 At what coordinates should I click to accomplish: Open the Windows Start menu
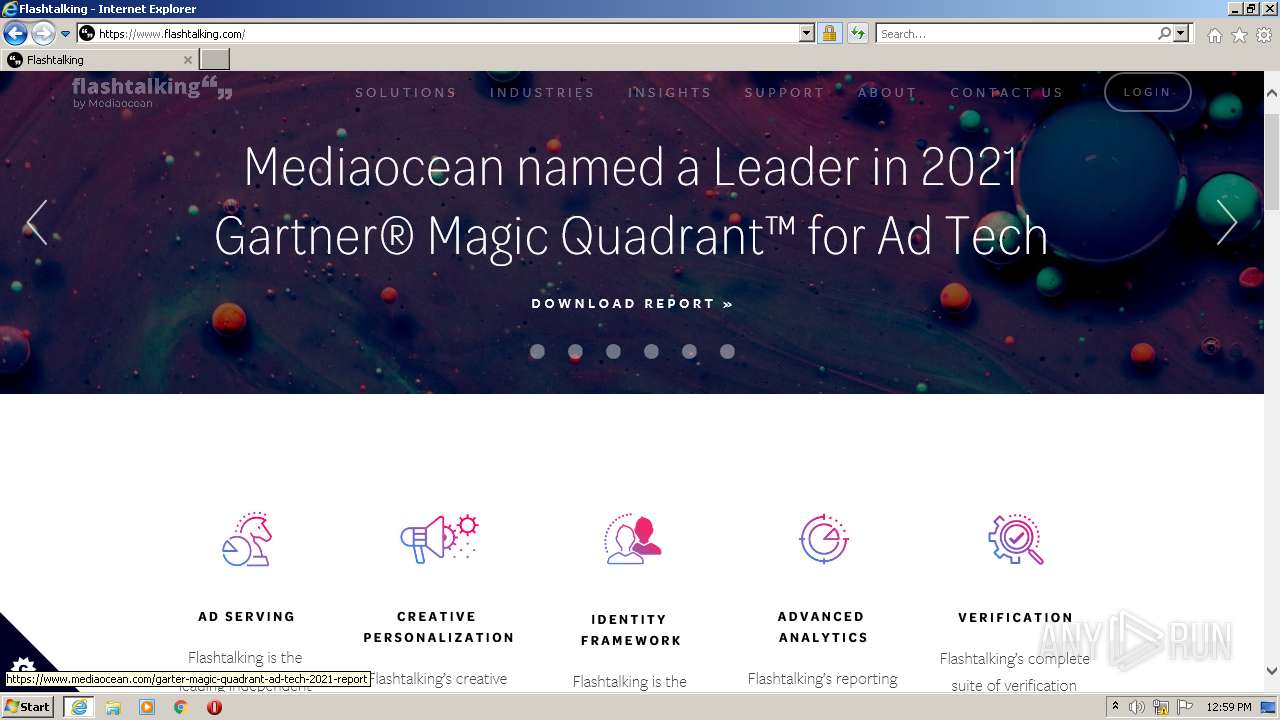click(x=27, y=707)
